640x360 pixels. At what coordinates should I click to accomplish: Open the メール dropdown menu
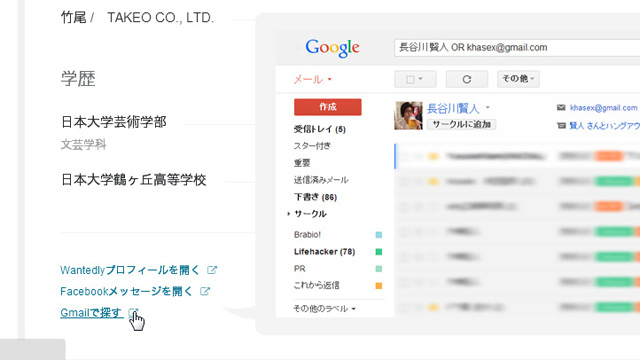click(313, 79)
